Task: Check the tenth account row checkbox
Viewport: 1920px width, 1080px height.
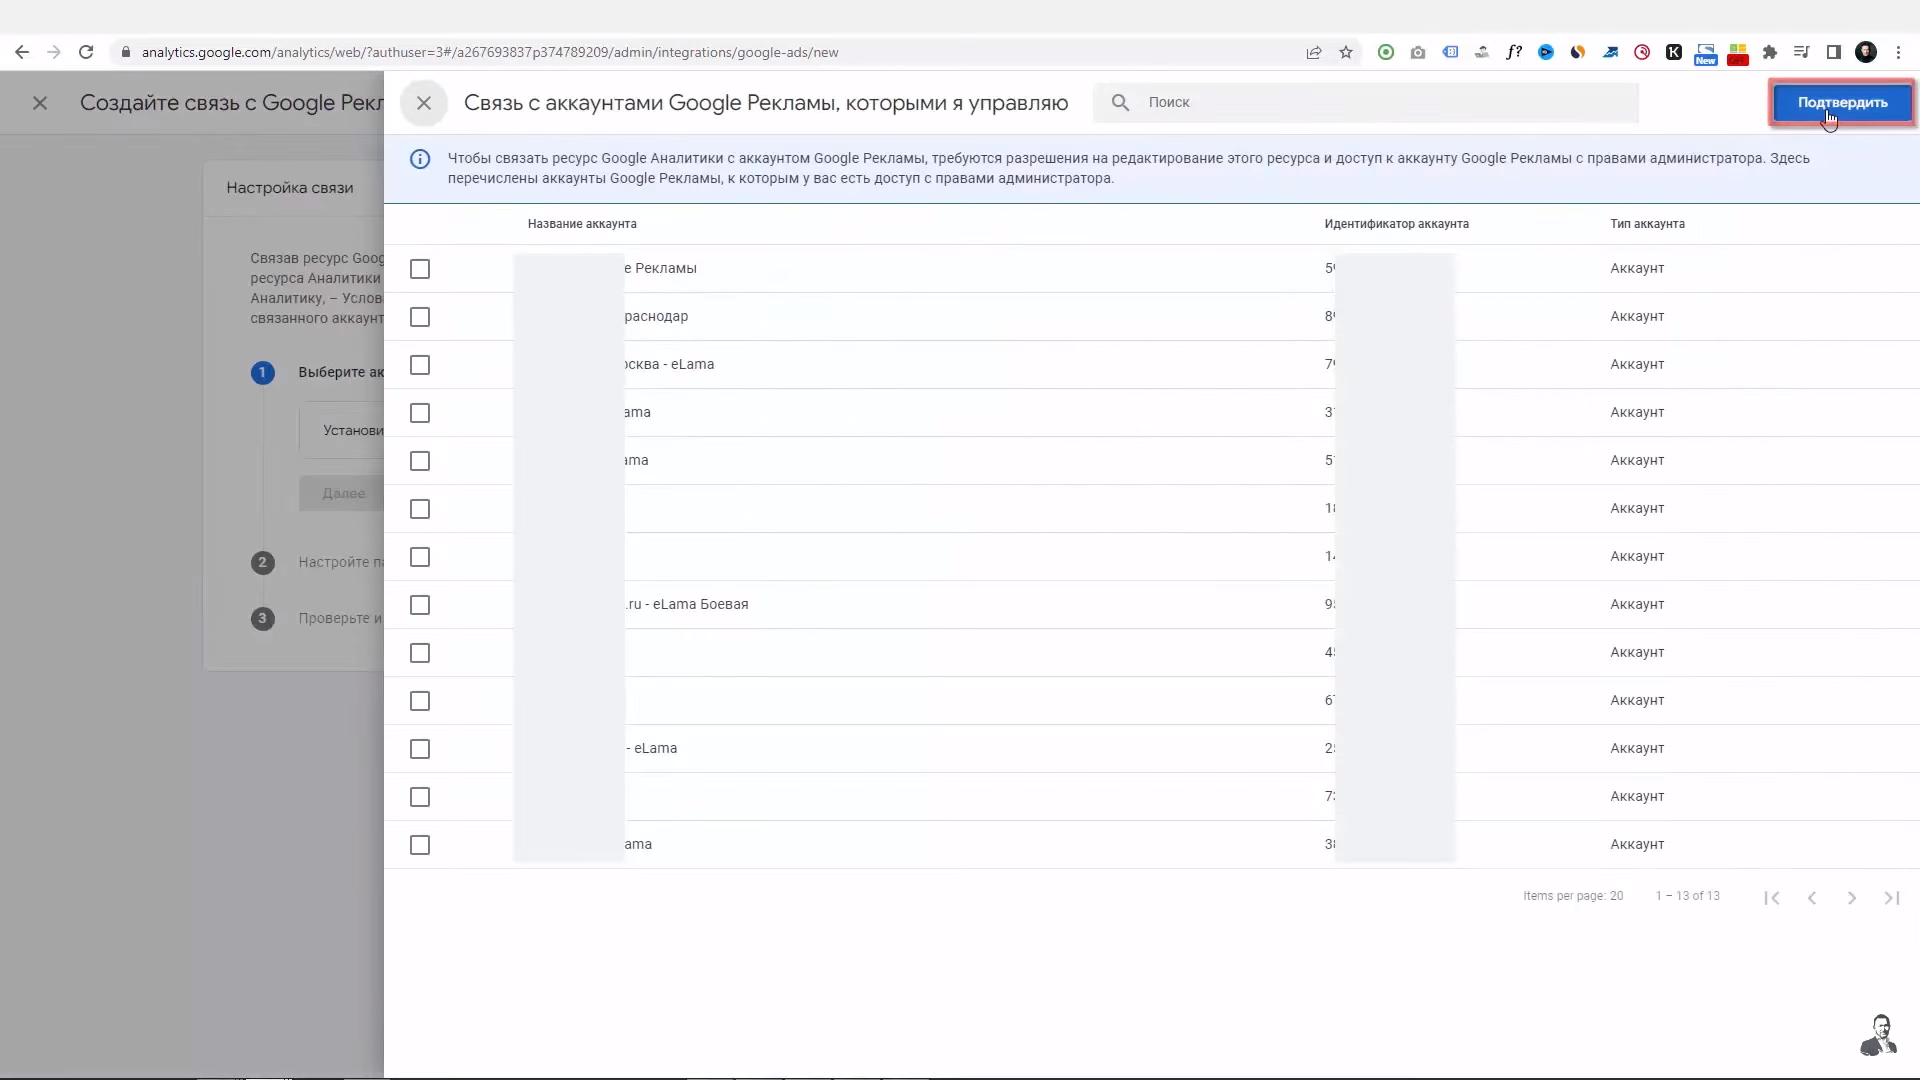Action: 420,701
